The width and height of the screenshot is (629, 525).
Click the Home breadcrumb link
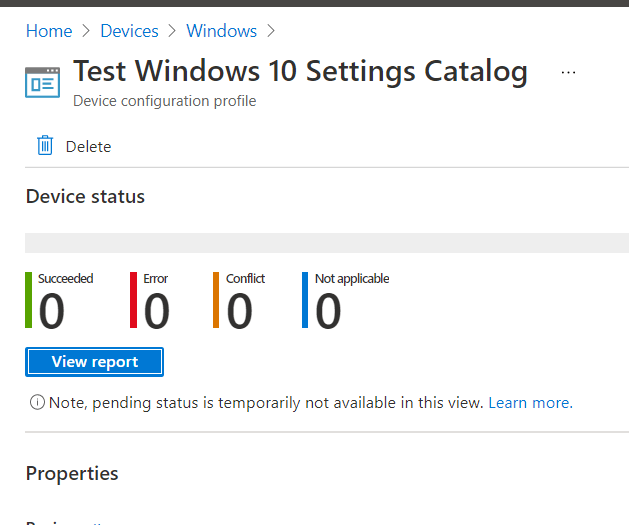tap(48, 31)
